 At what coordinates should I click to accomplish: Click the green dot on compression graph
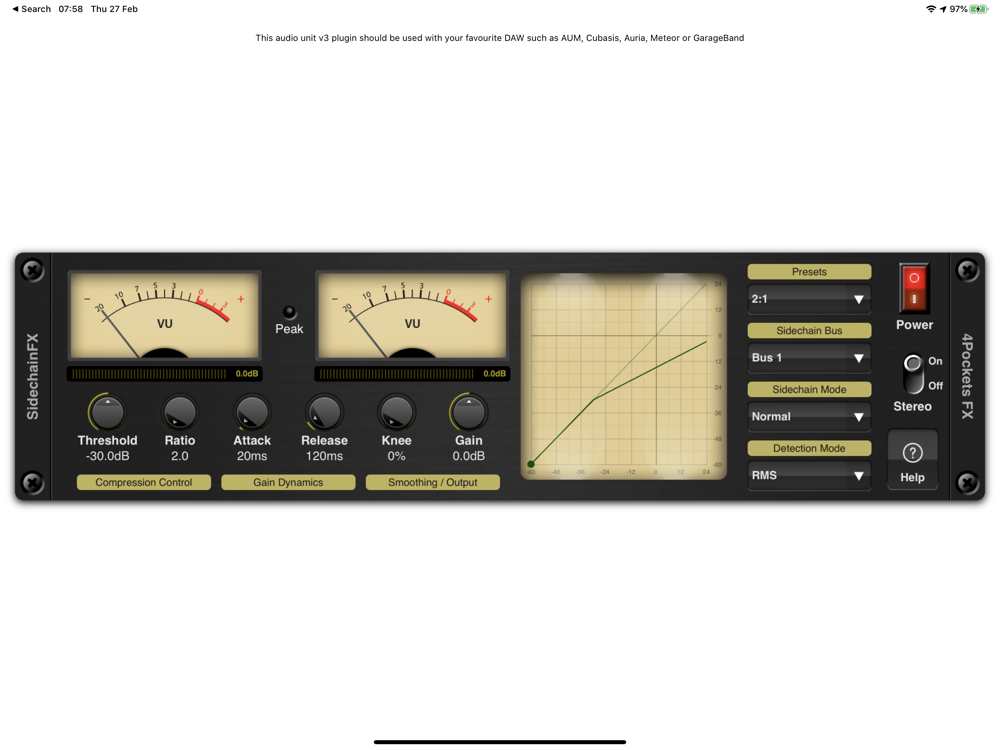(x=531, y=464)
